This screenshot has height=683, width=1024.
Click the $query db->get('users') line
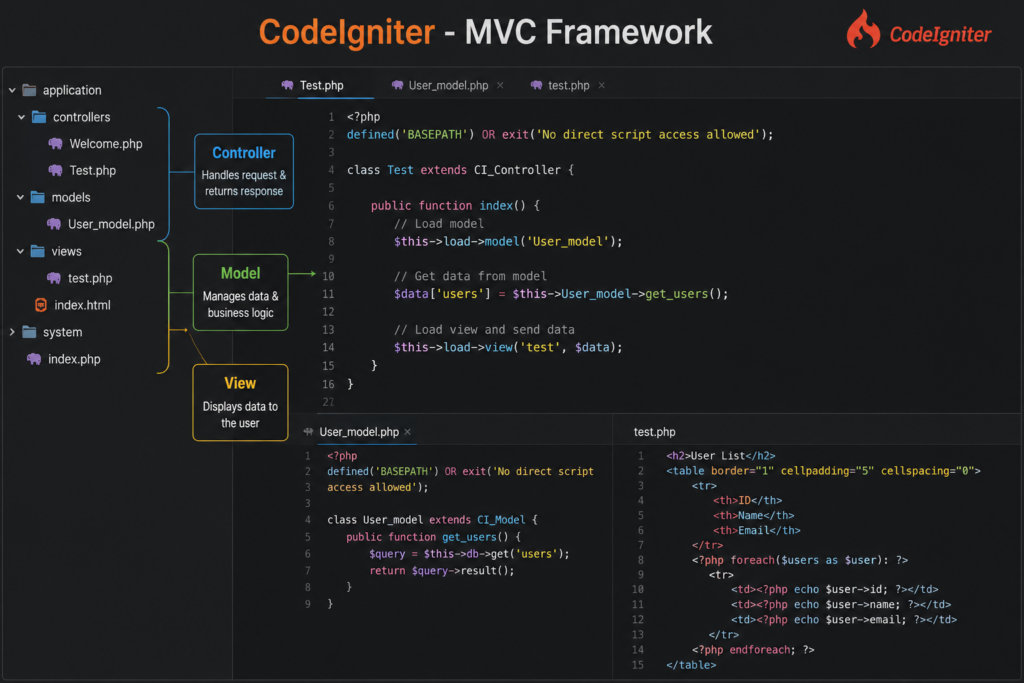[x=469, y=554]
